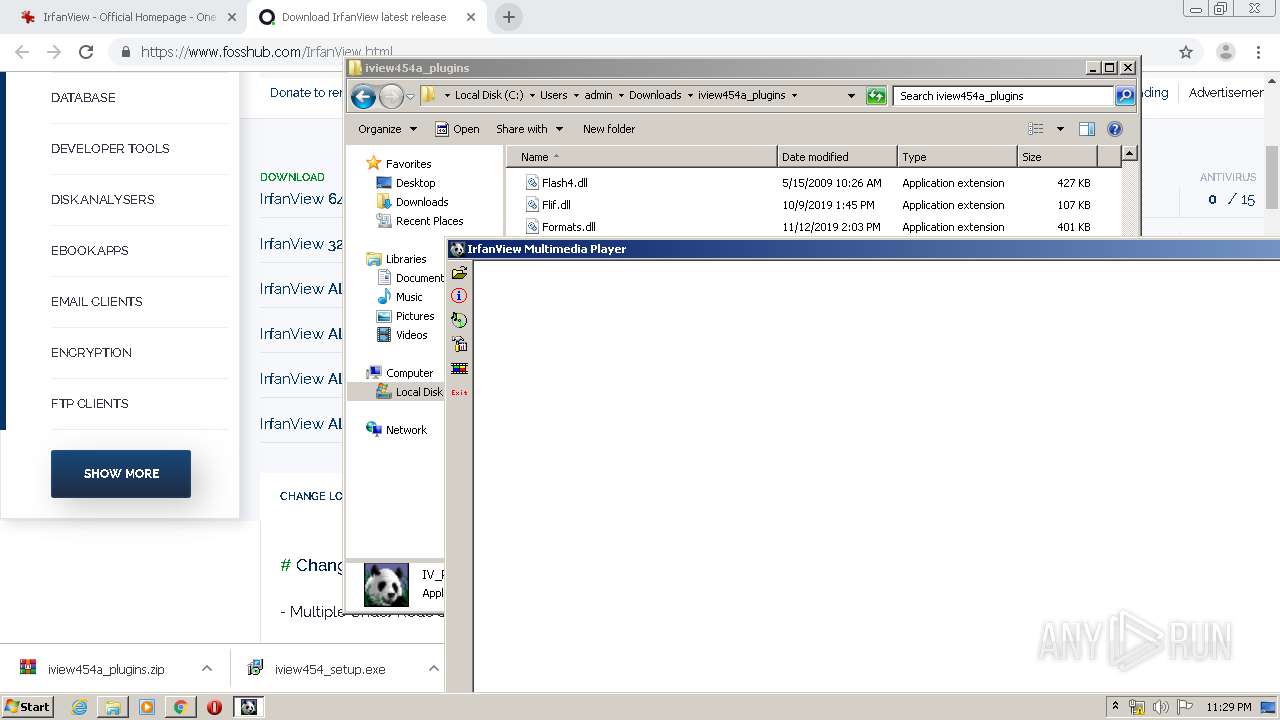Click the SHOW MORE button on FossHub
Viewport: 1280px width, 720px height.
tap(121, 474)
